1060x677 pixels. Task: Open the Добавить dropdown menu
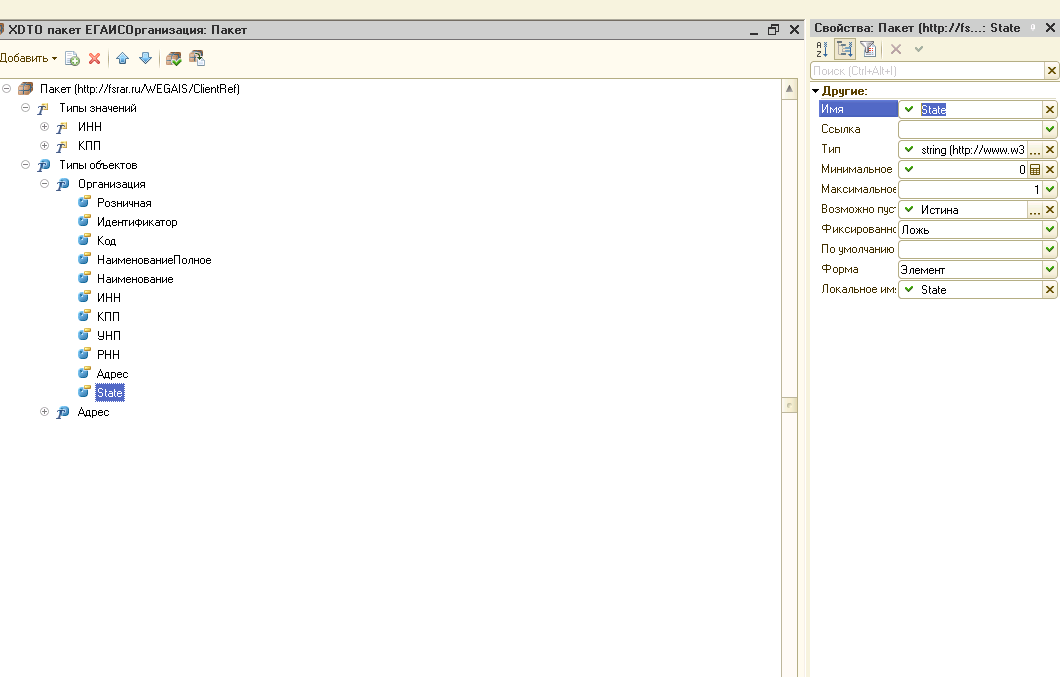coord(29,59)
